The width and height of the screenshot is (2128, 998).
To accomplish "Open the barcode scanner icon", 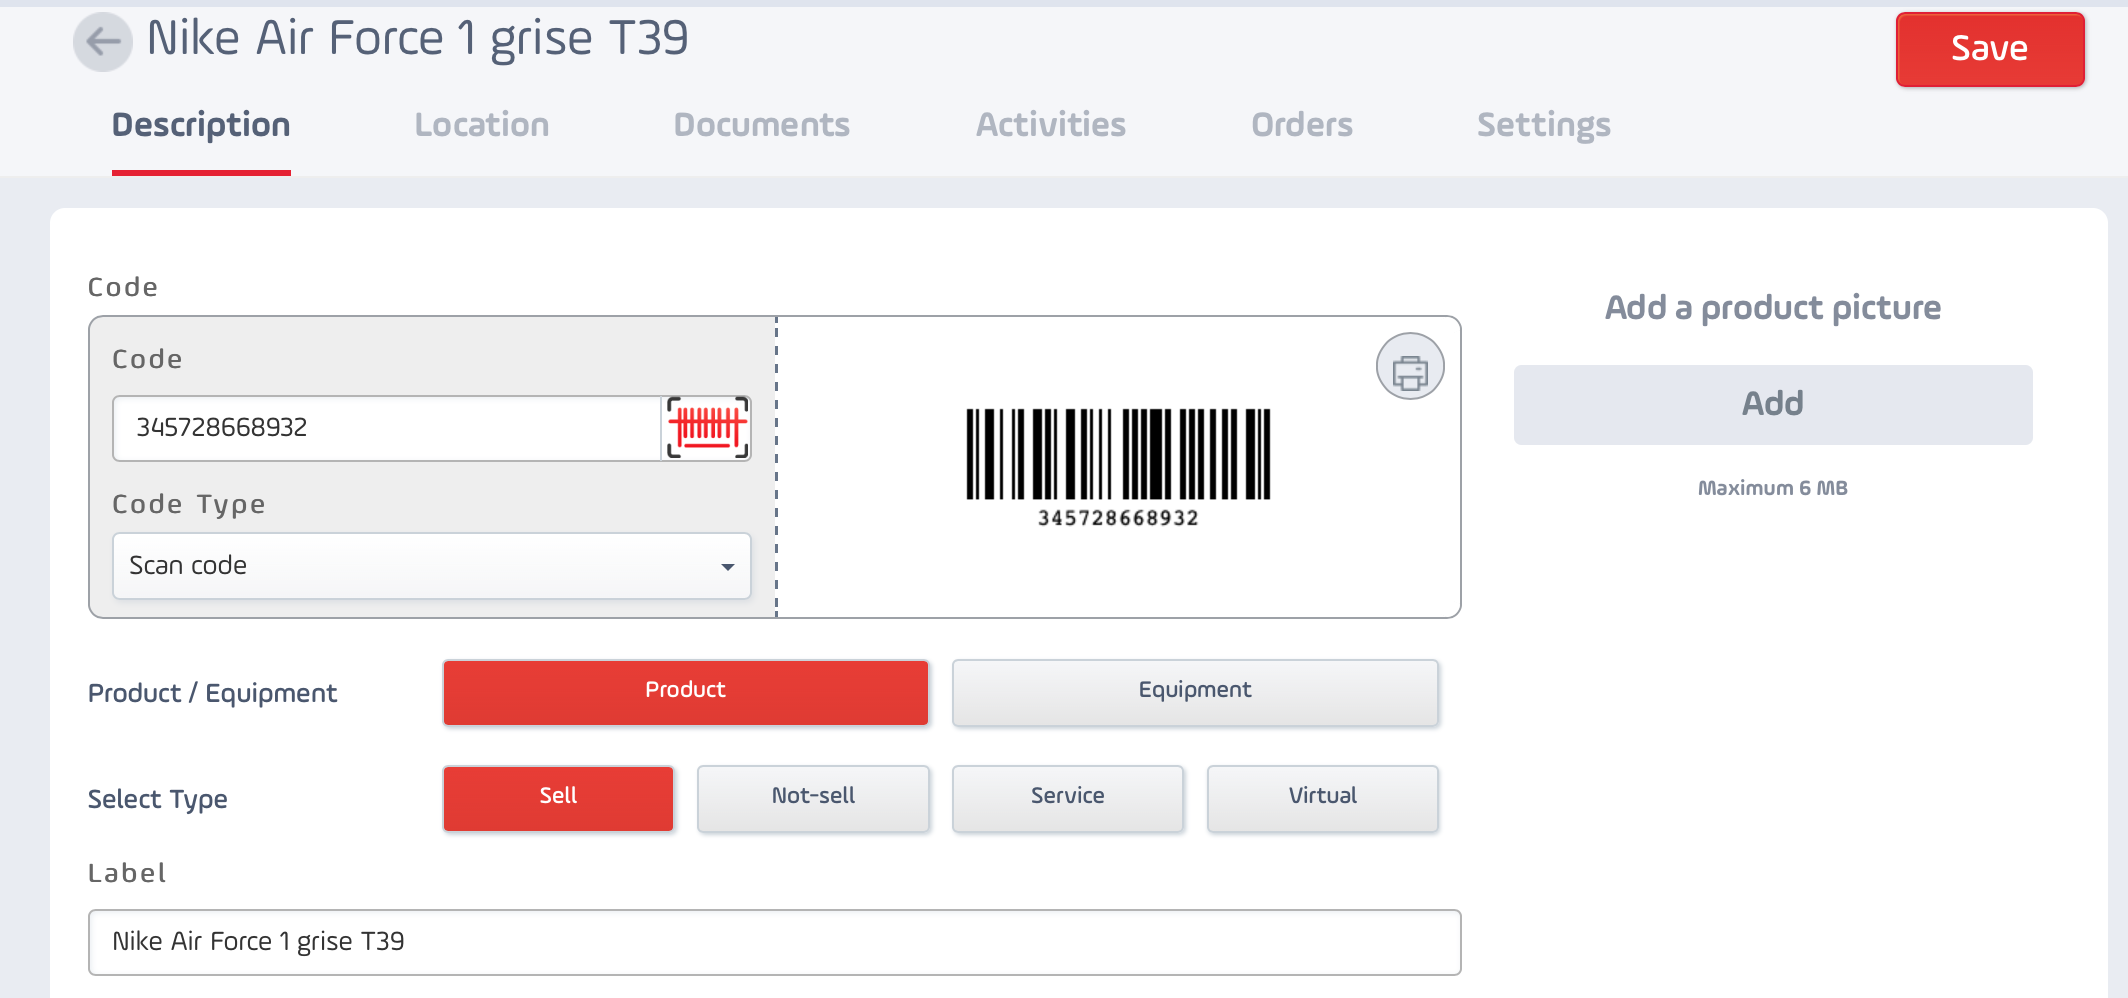I will pos(708,428).
